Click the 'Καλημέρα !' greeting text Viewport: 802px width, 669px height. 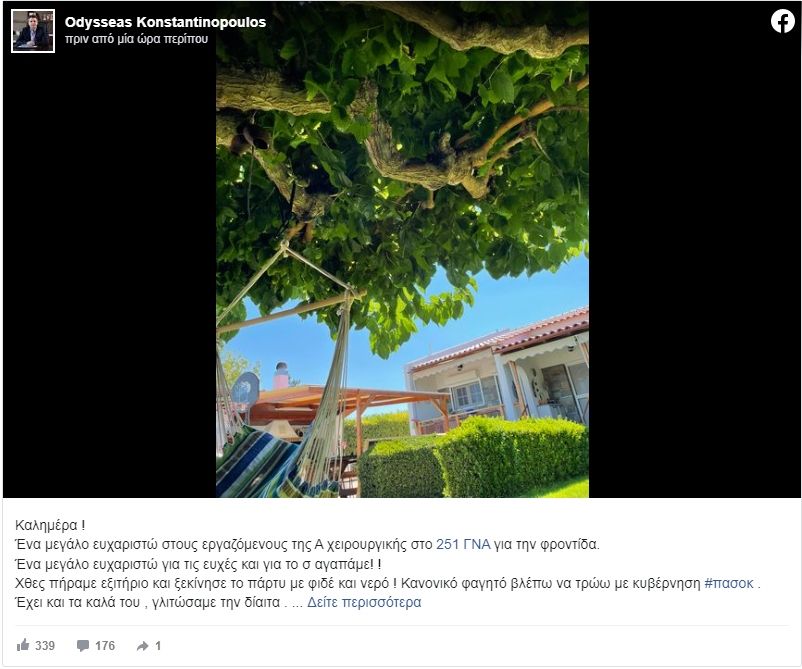click(x=50, y=525)
